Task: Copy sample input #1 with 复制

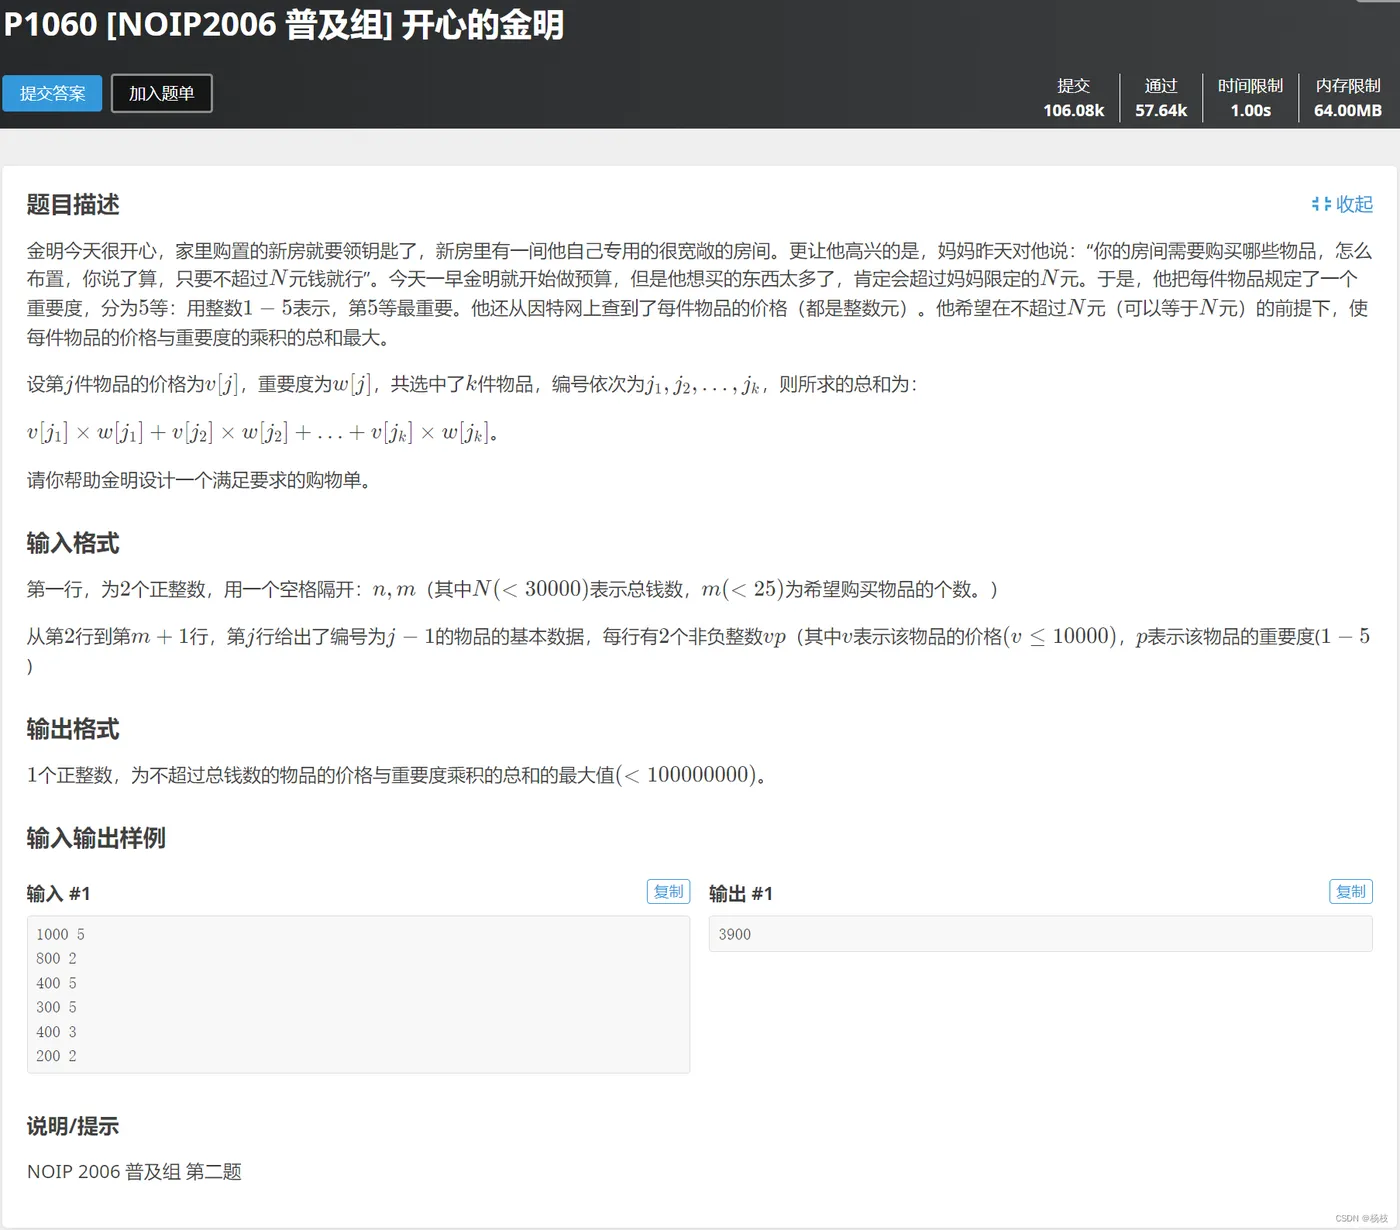Action: click(668, 891)
